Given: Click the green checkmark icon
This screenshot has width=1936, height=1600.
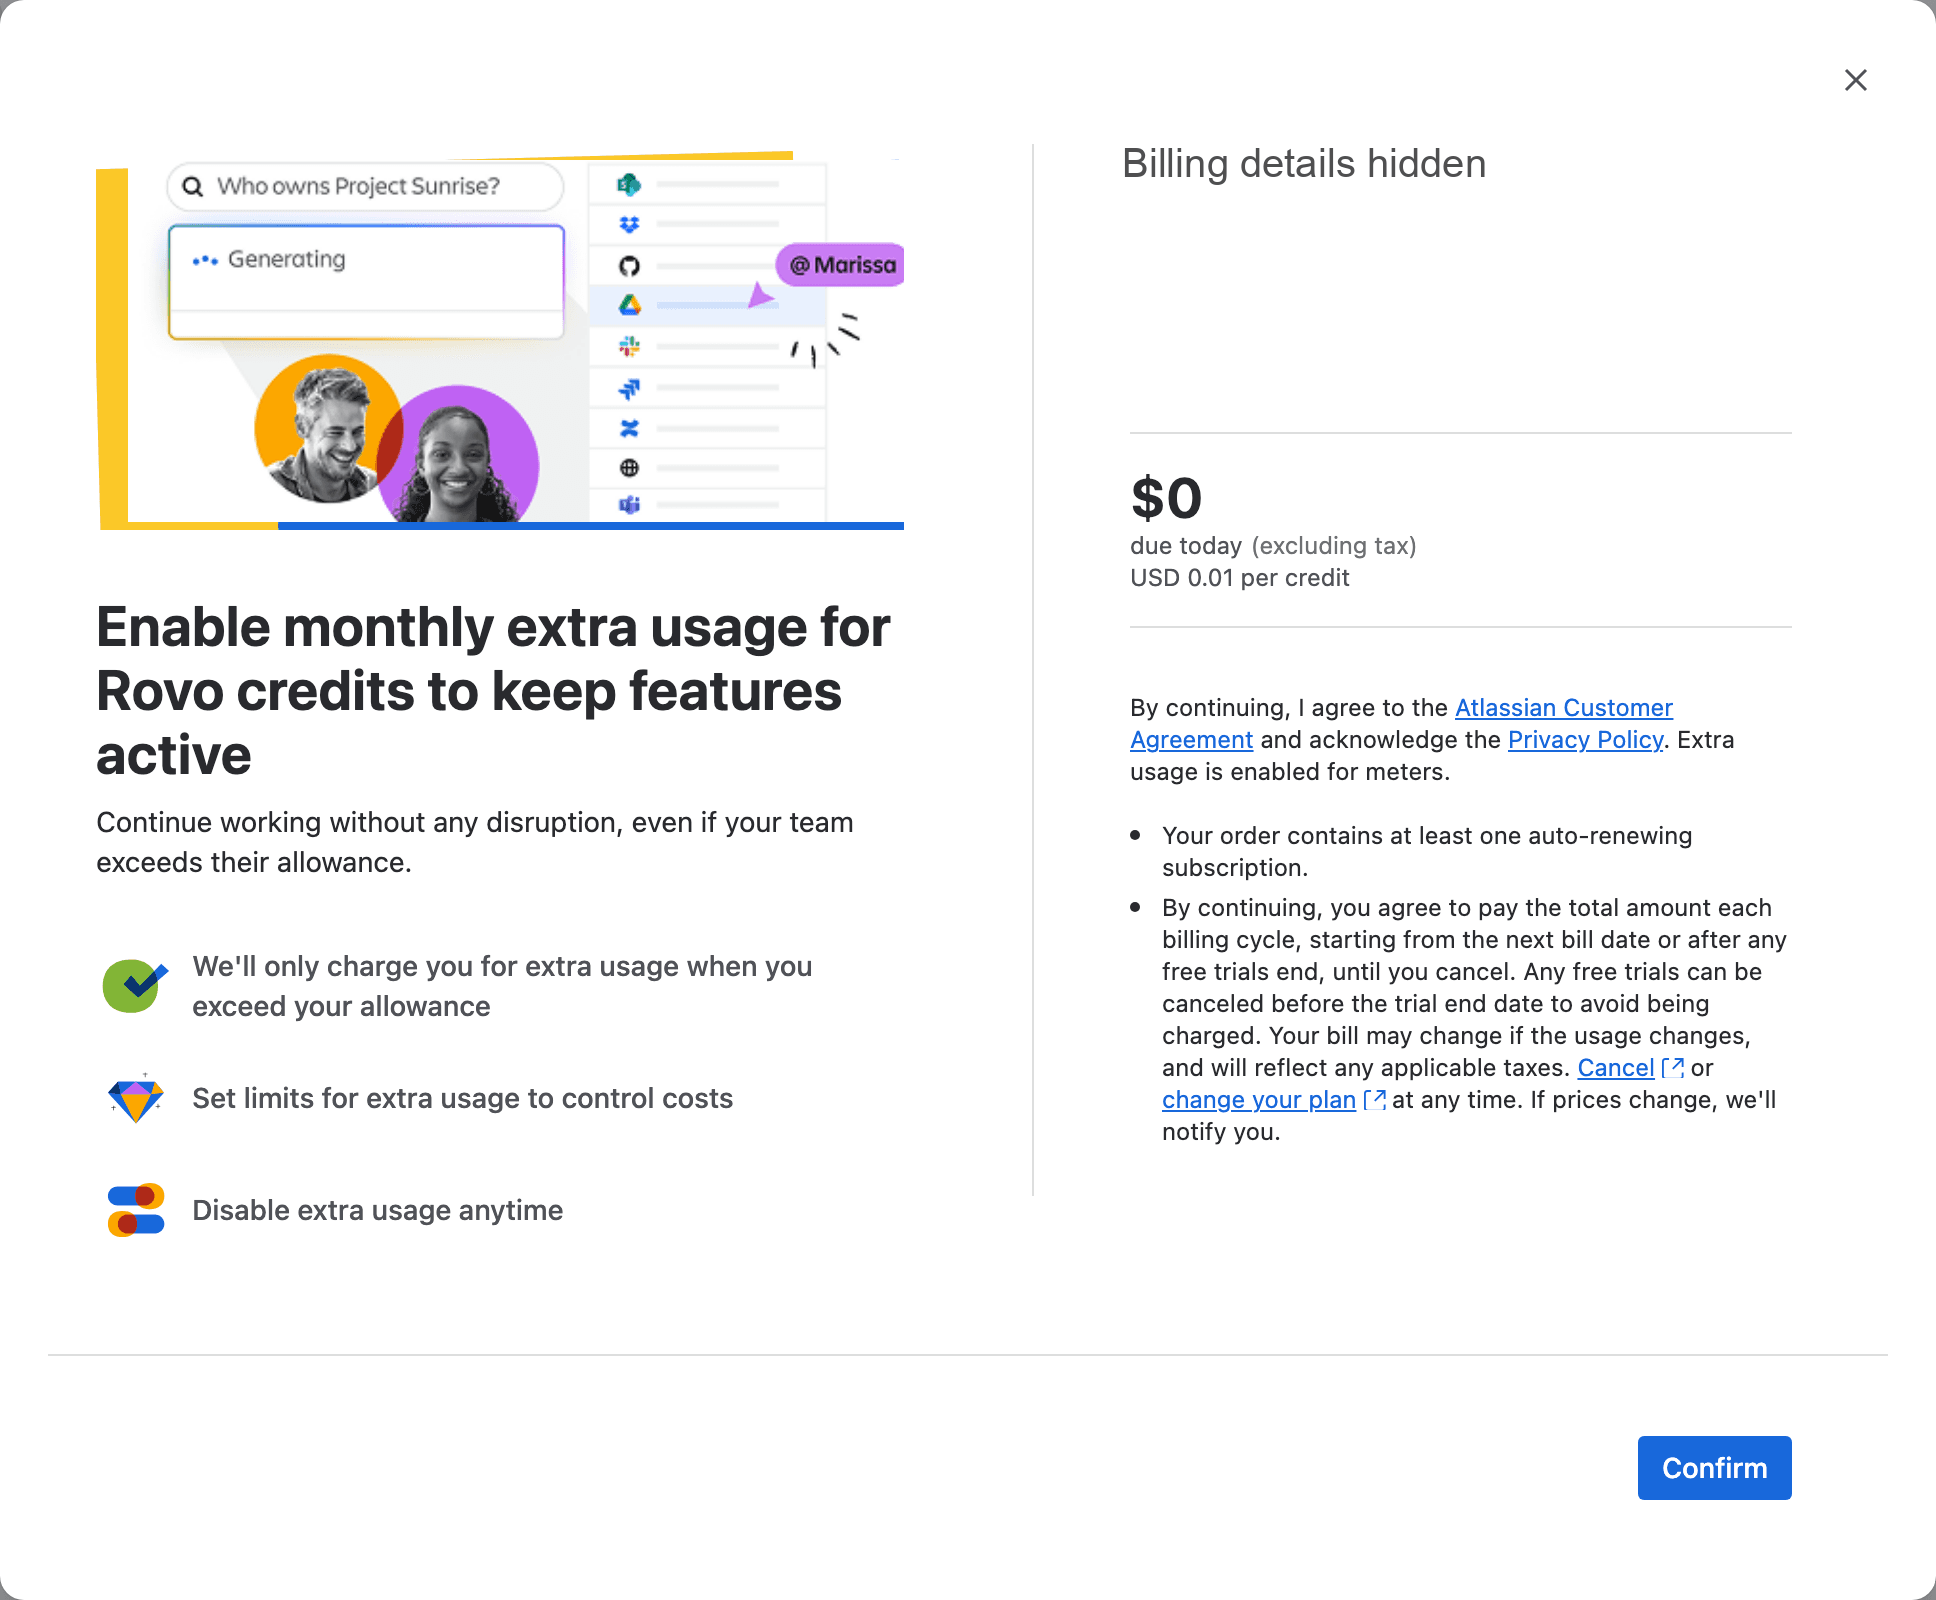Looking at the screenshot, I should pos(135,985).
